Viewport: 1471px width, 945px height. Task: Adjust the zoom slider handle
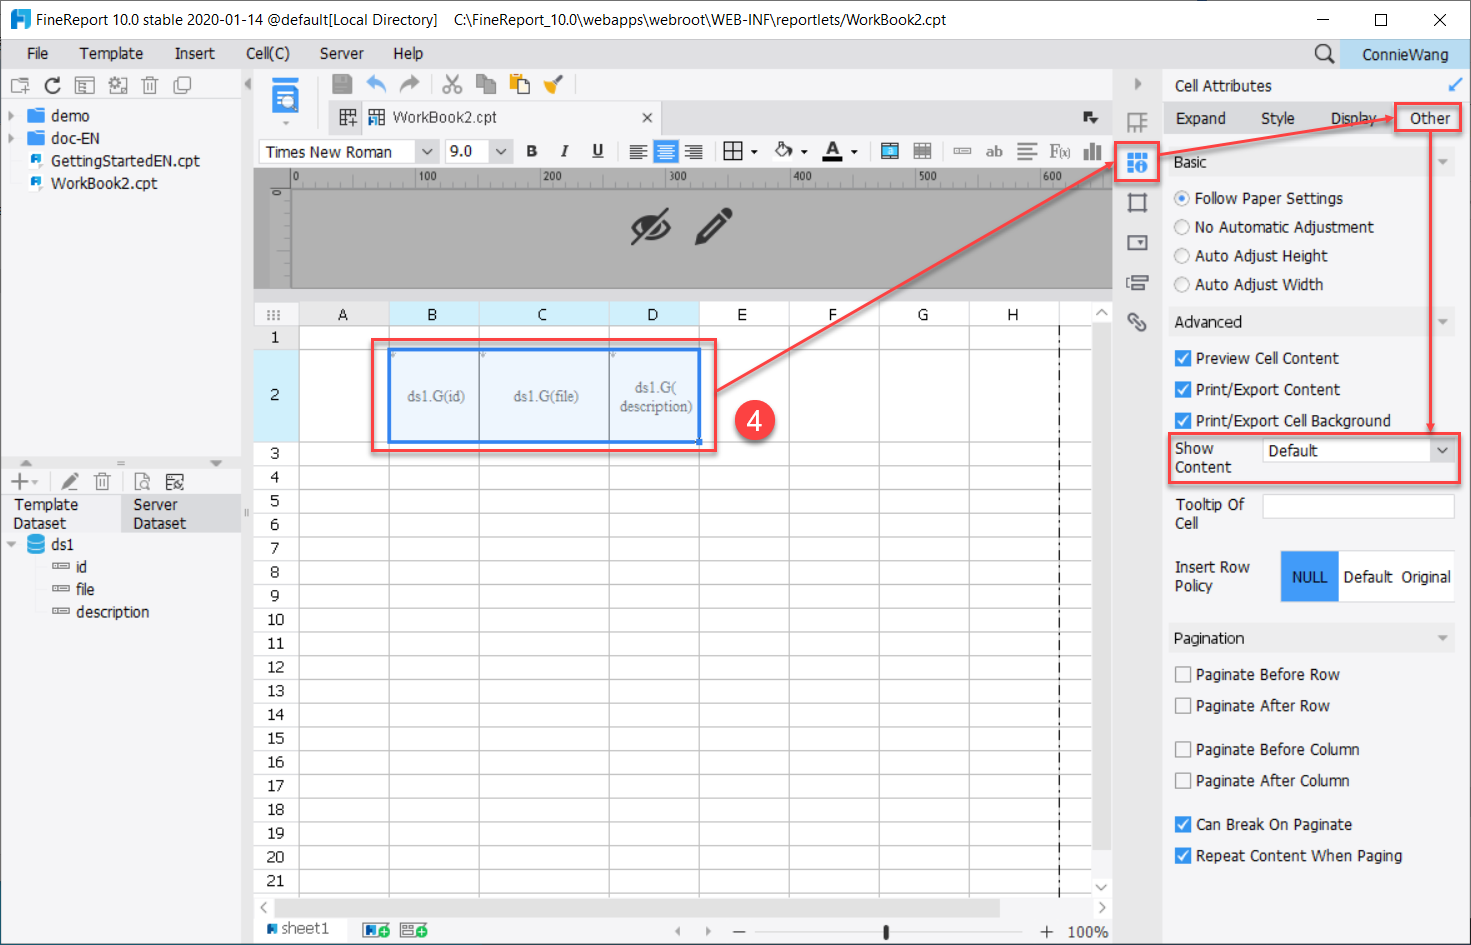(886, 932)
